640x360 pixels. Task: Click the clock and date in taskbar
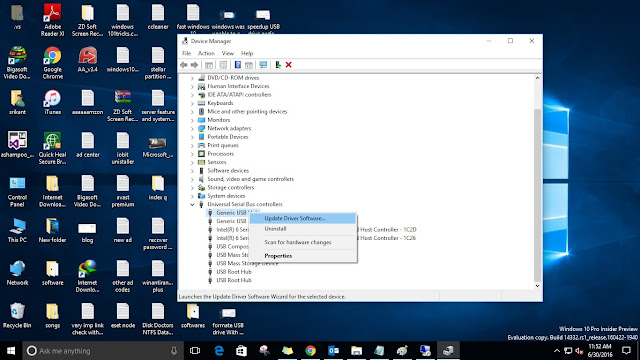600,351
